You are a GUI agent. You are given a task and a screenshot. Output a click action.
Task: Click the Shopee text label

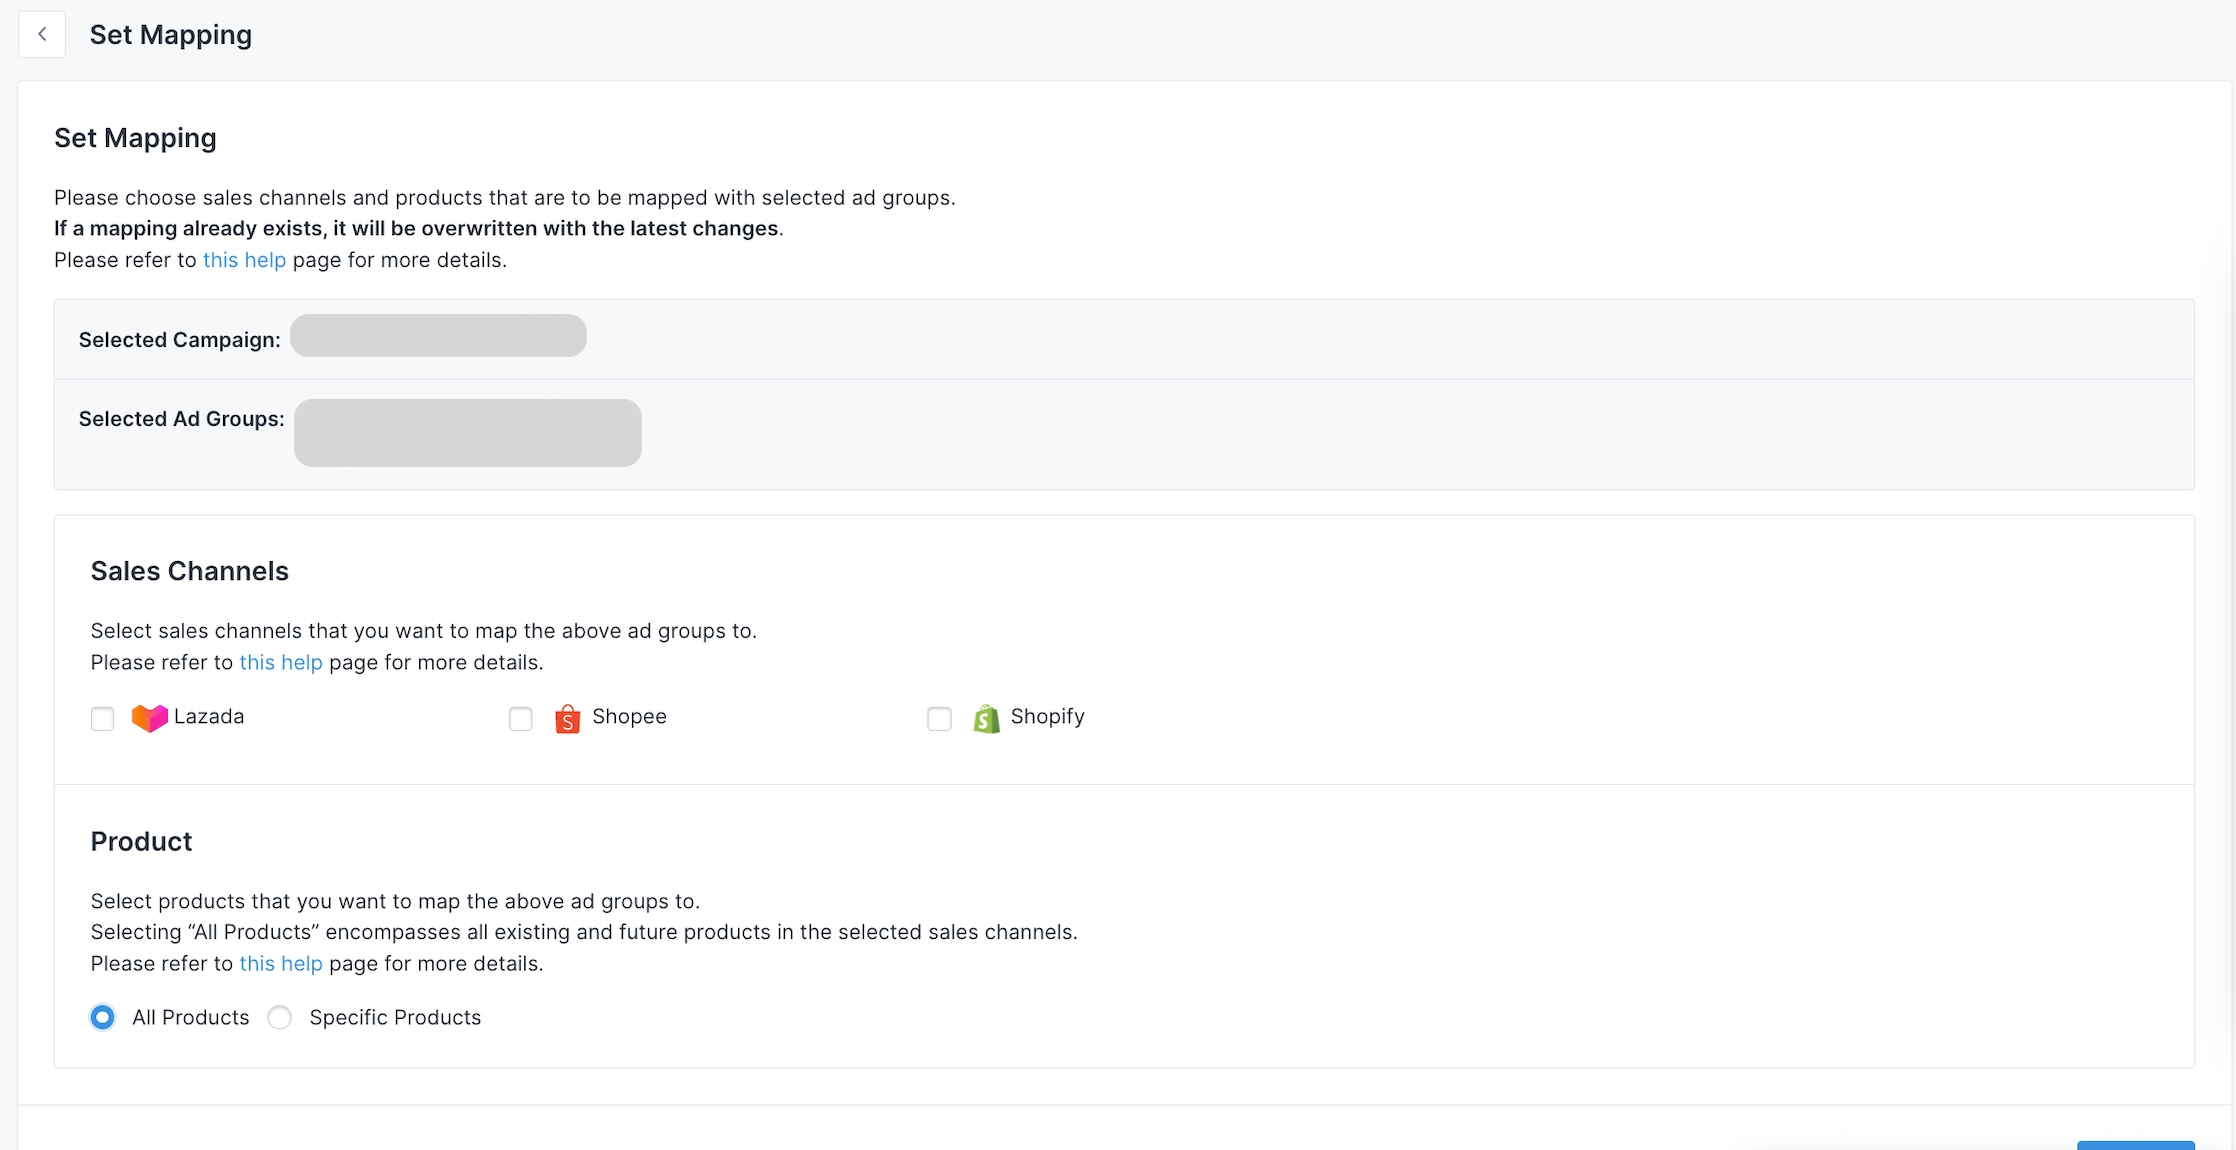pos(629,716)
